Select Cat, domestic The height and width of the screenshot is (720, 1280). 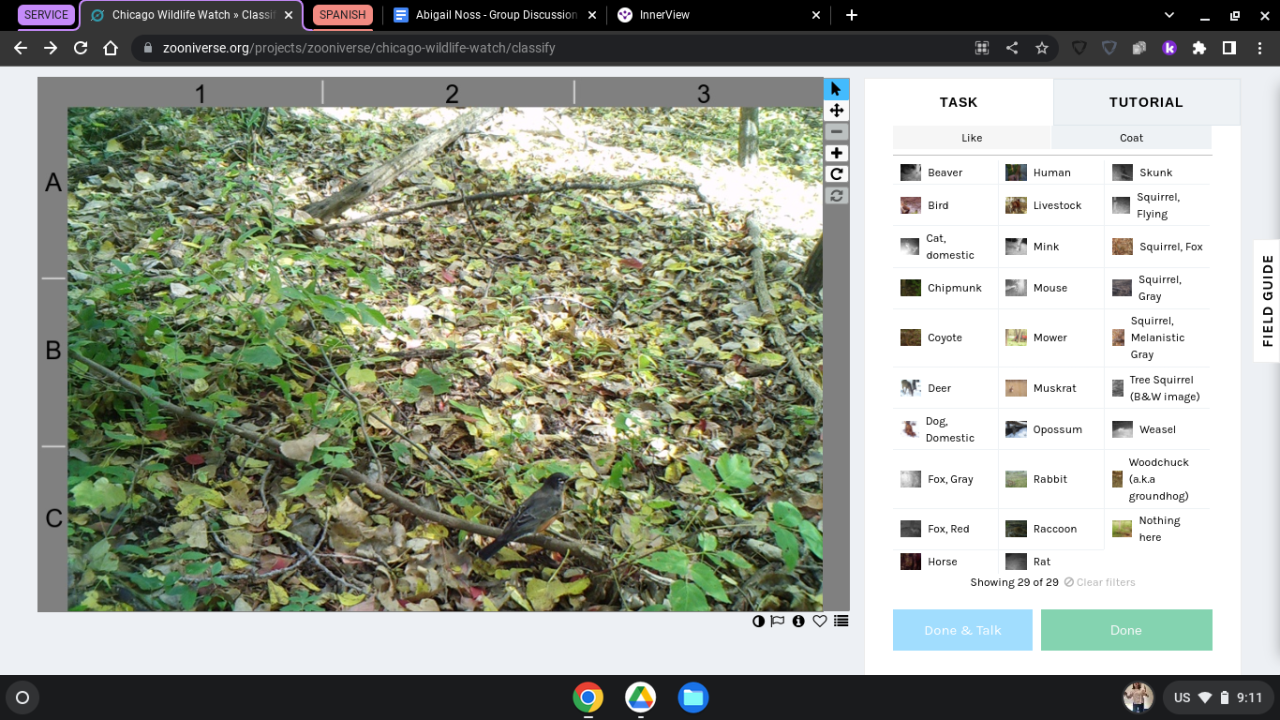point(946,246)
